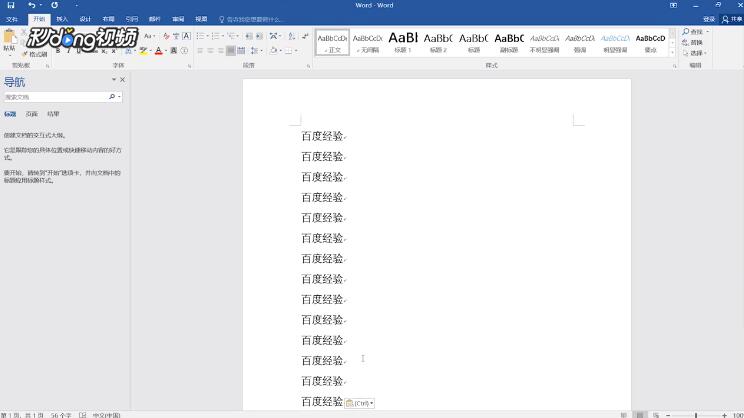Click the 替换 (Replace) button
This screenshot has width=744, height=418.
(693, 42)
